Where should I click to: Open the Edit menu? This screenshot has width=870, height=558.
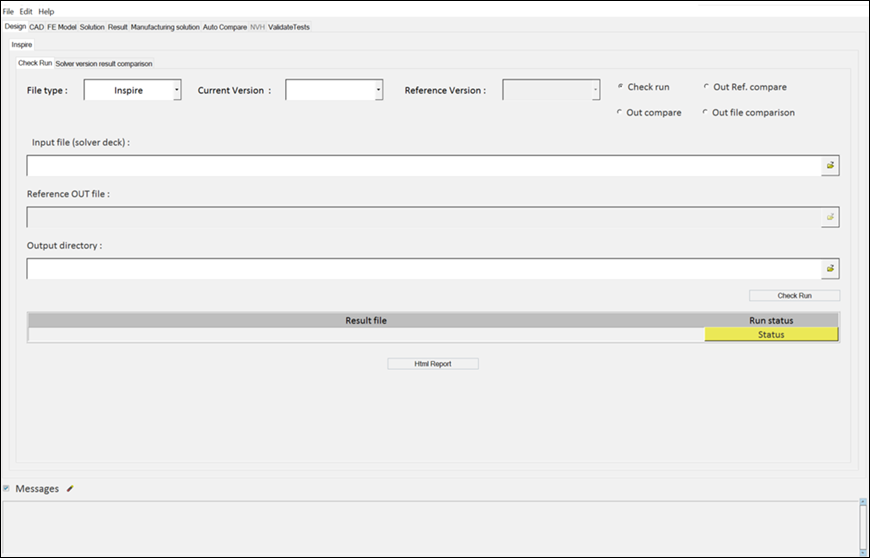coord(26,11)
